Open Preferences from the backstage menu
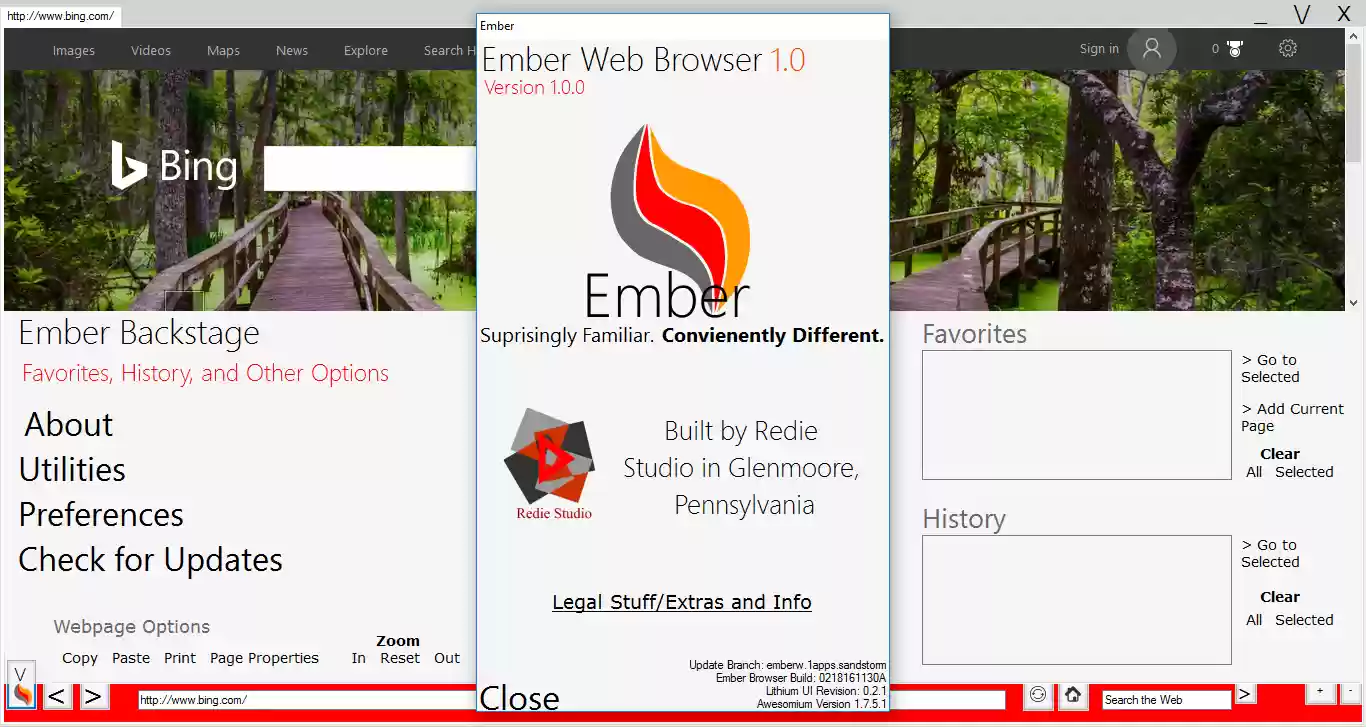This screenshot has height=727, width=1366. [101, 515]
